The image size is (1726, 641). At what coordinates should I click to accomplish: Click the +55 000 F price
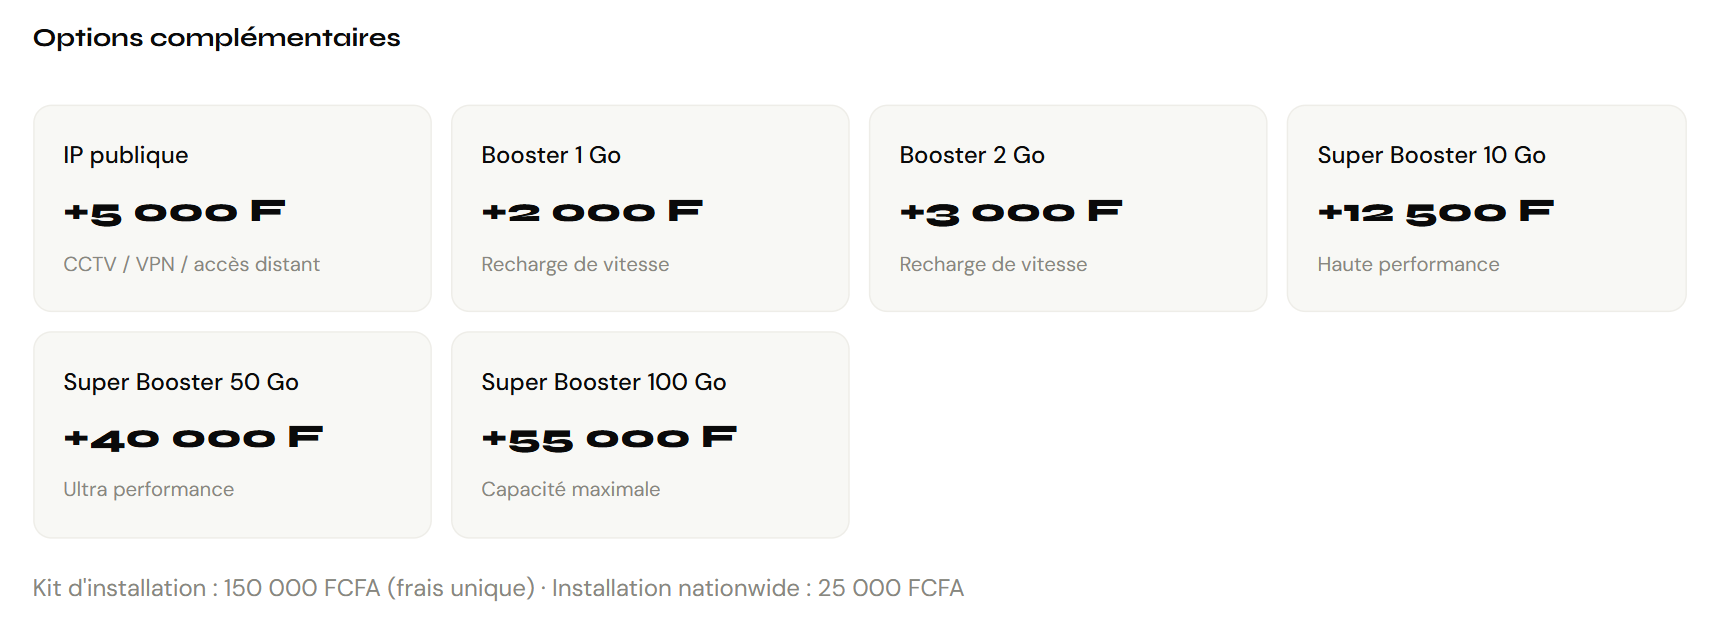point(609,438)
